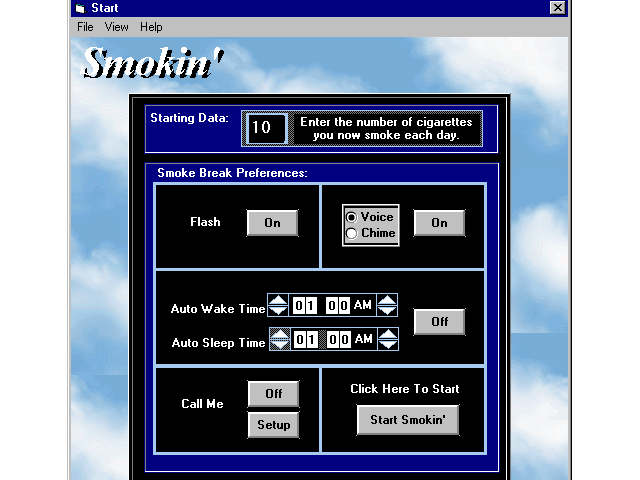Open the File menu
Viewport: 640px width, 480px height.
pos(85,27)
